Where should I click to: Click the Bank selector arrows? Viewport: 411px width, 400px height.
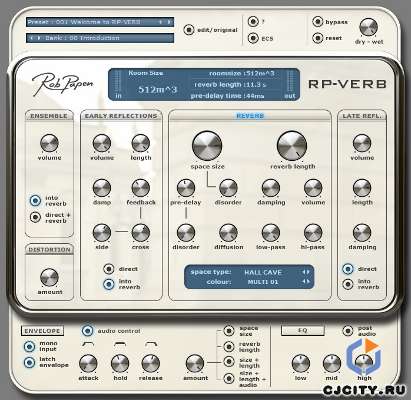pyautogui.click(x=35, y=38)
